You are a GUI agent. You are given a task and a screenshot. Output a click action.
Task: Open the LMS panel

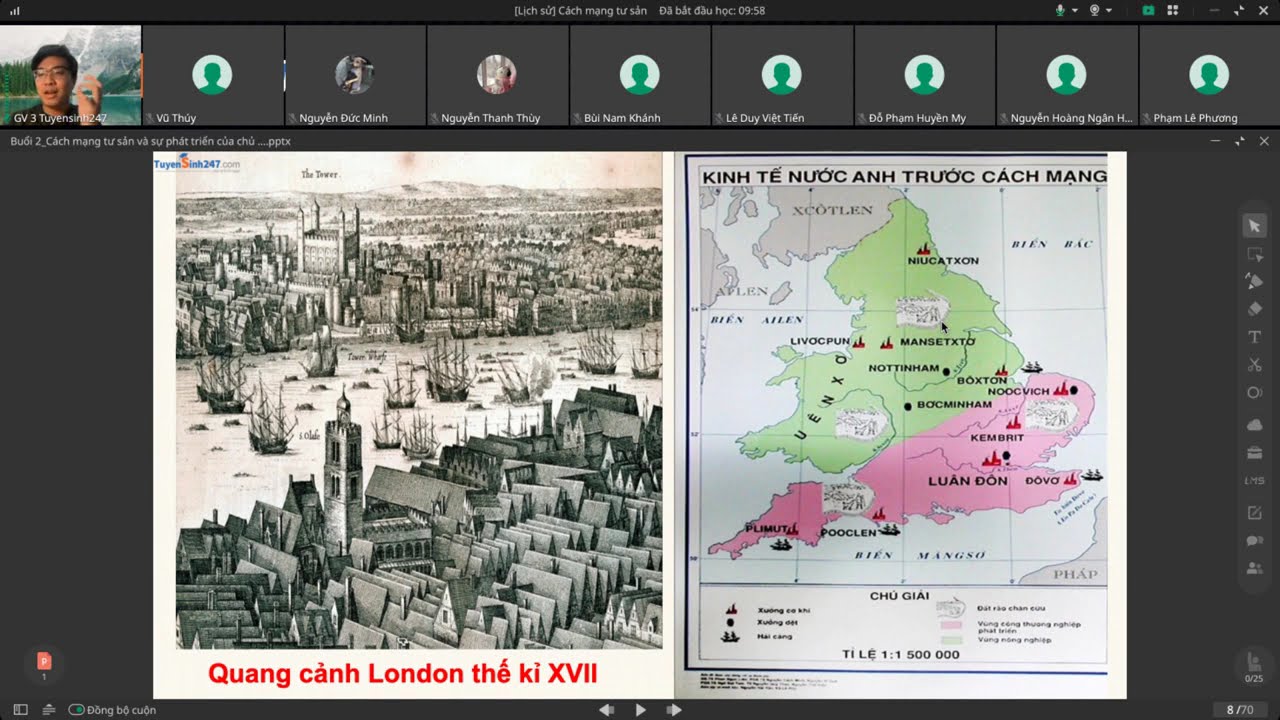[1254, 481]
